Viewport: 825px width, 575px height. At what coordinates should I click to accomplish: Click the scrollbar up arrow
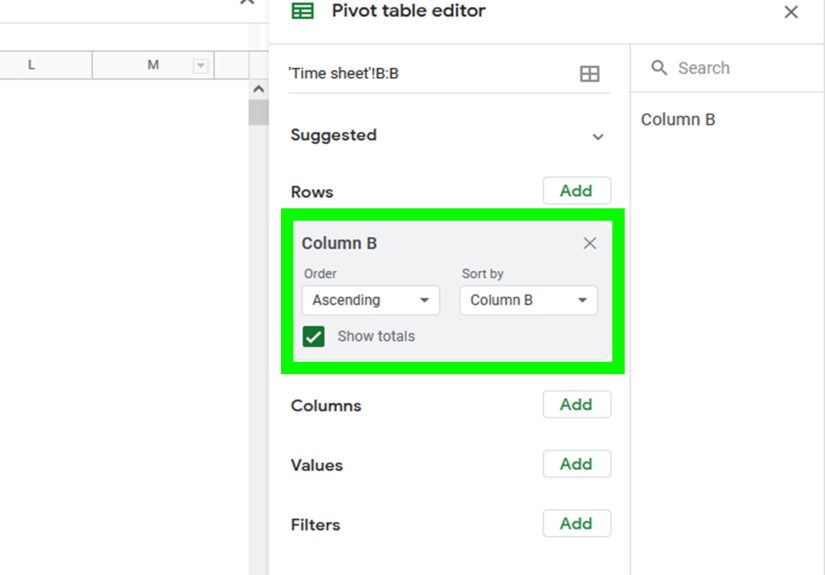(x=258, y=89)
